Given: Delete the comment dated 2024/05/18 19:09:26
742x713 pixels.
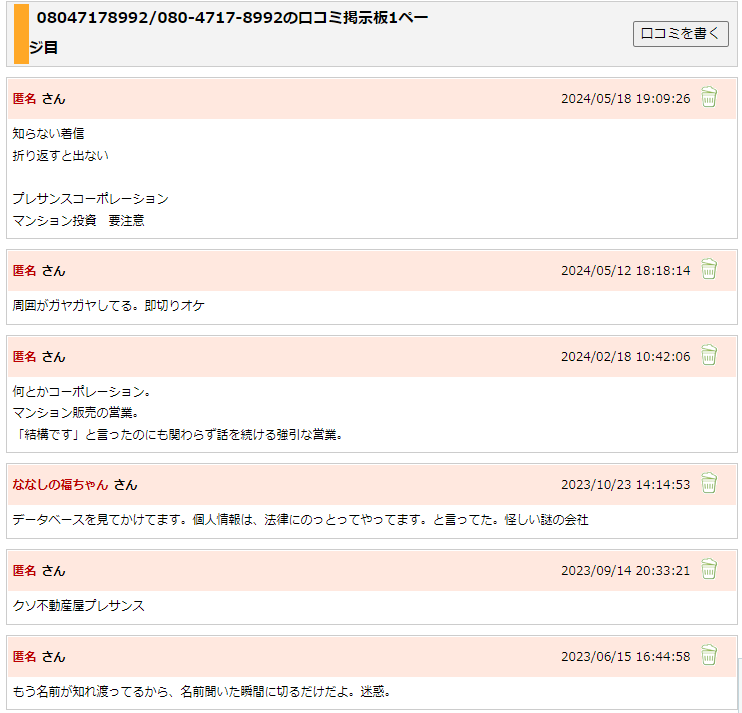Looking at the screenshot, I should click(x=709, y=97).
